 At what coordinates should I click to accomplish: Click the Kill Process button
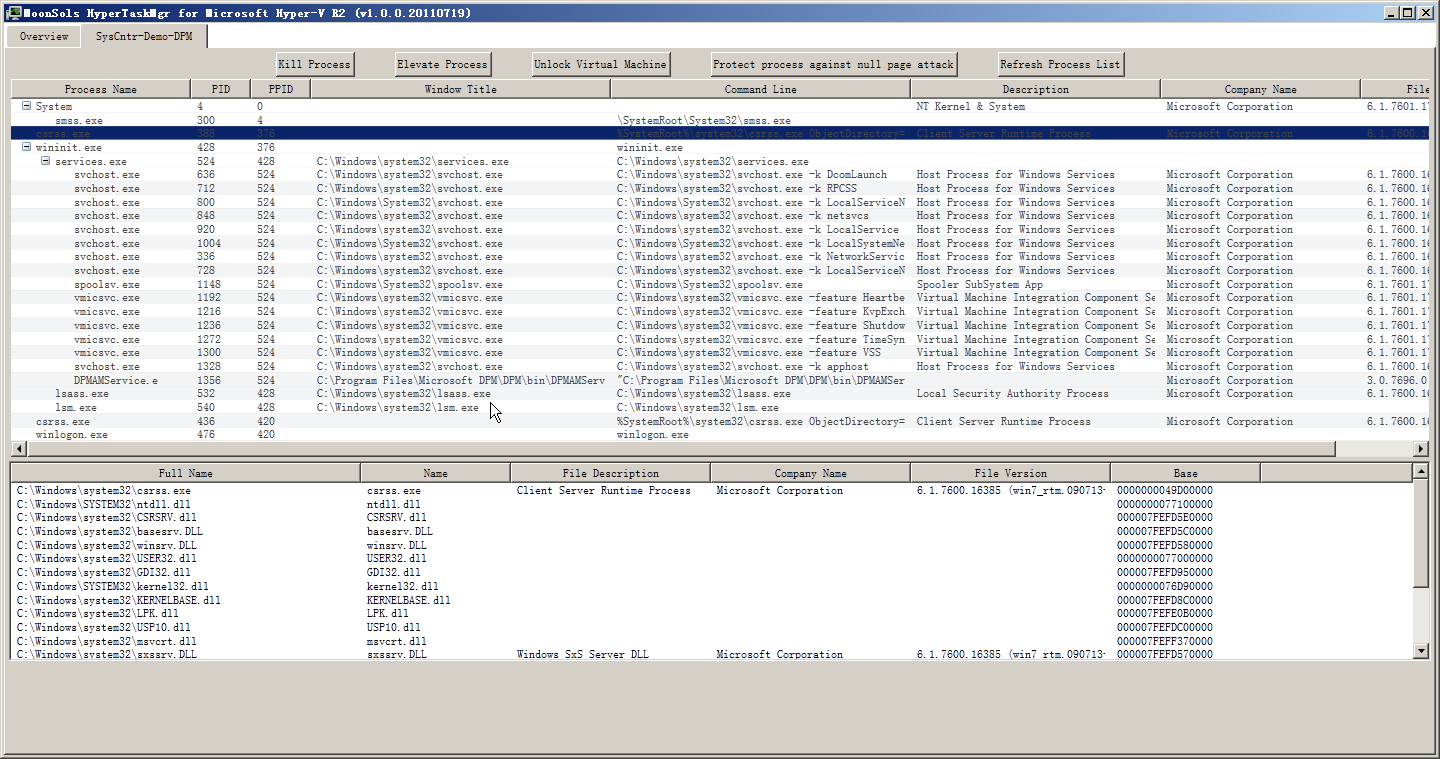pos(315,64)
